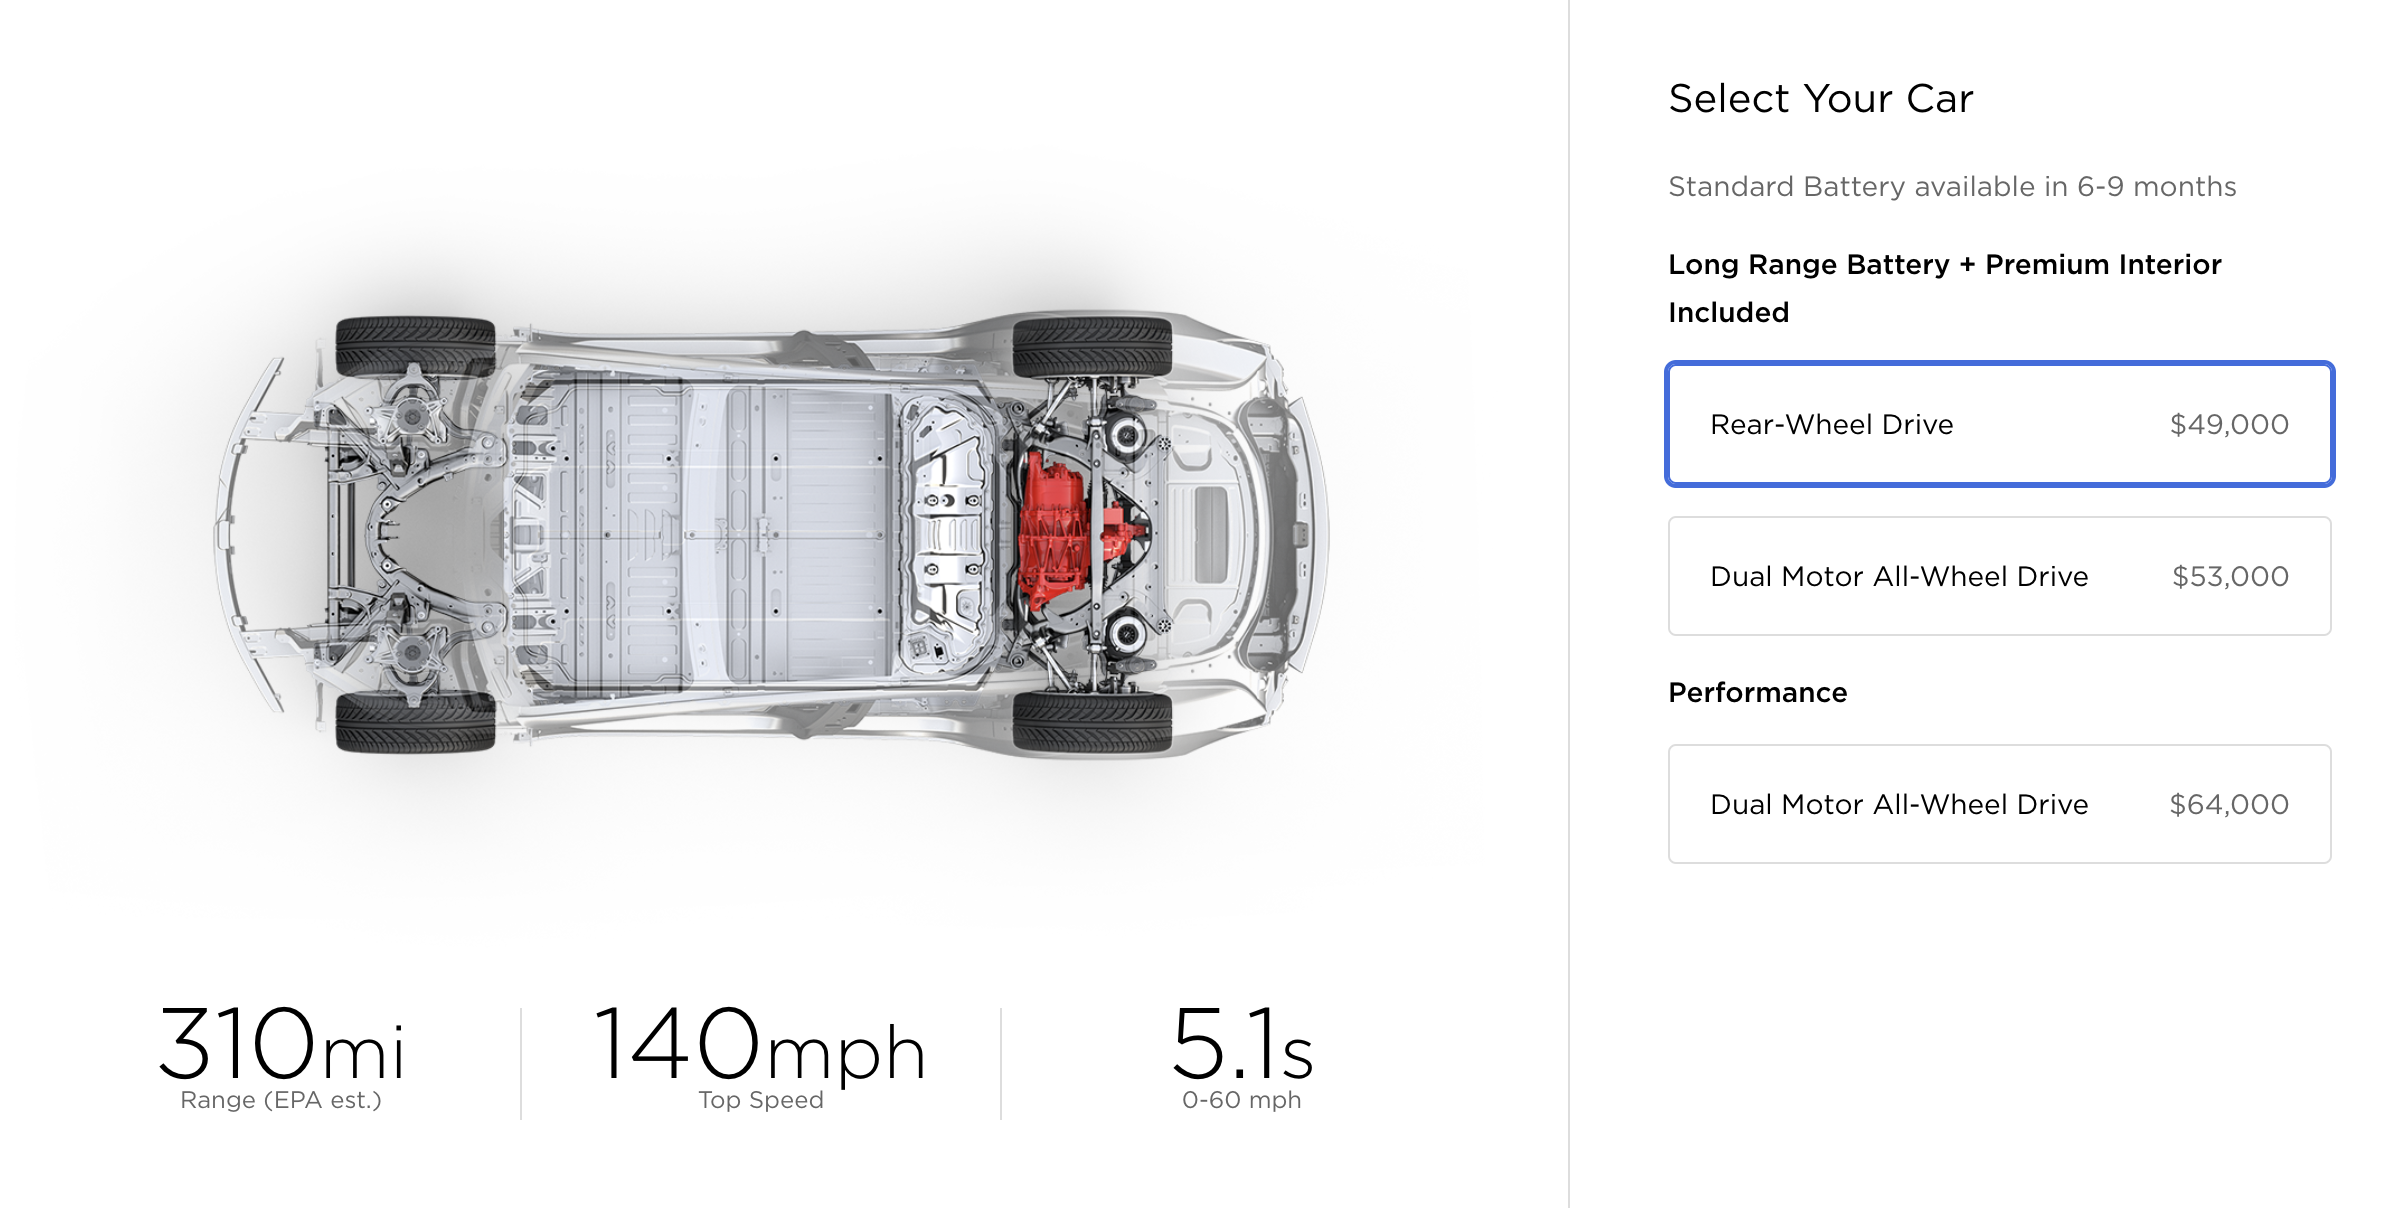Screen dimensions: 2396x1208
Task: Select the Rear-Wheel Drive option
Action: click(x=2000, y=424)
